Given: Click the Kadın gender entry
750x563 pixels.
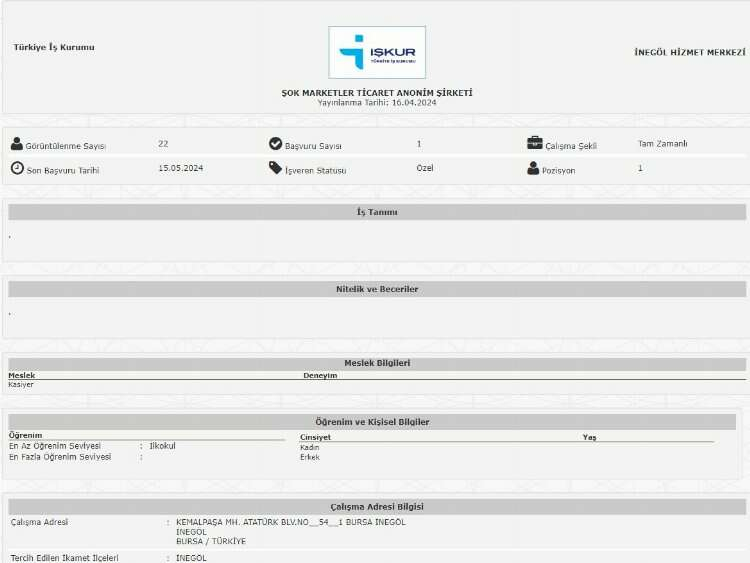Looking at the screenshot, I should click(310, 447).
